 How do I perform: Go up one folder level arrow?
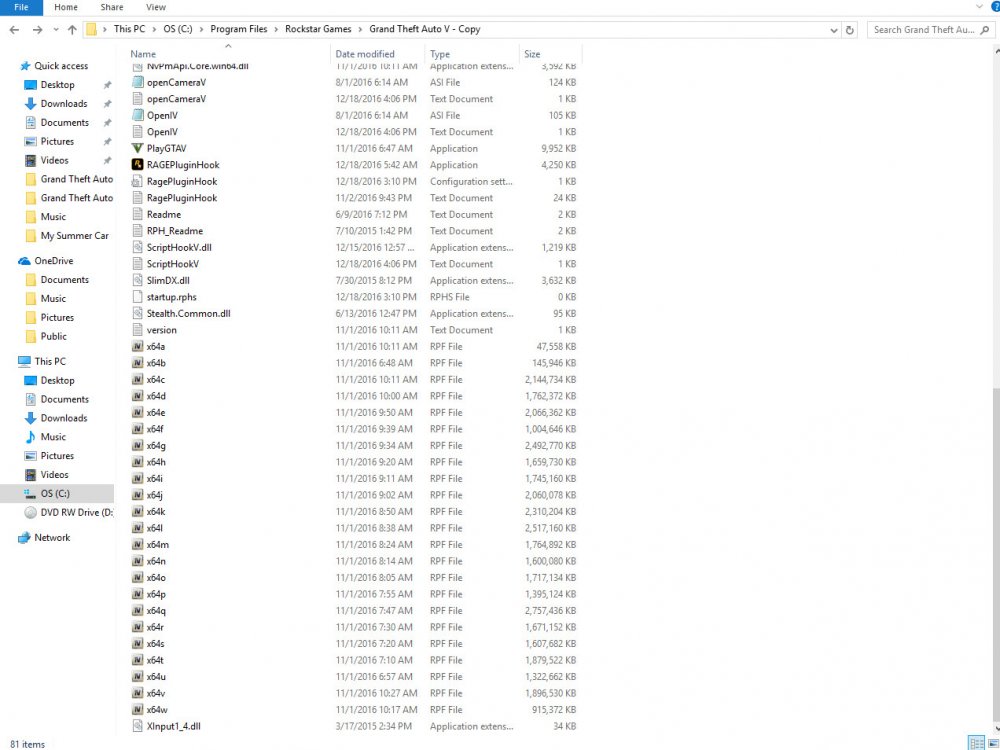coord(72,29)
